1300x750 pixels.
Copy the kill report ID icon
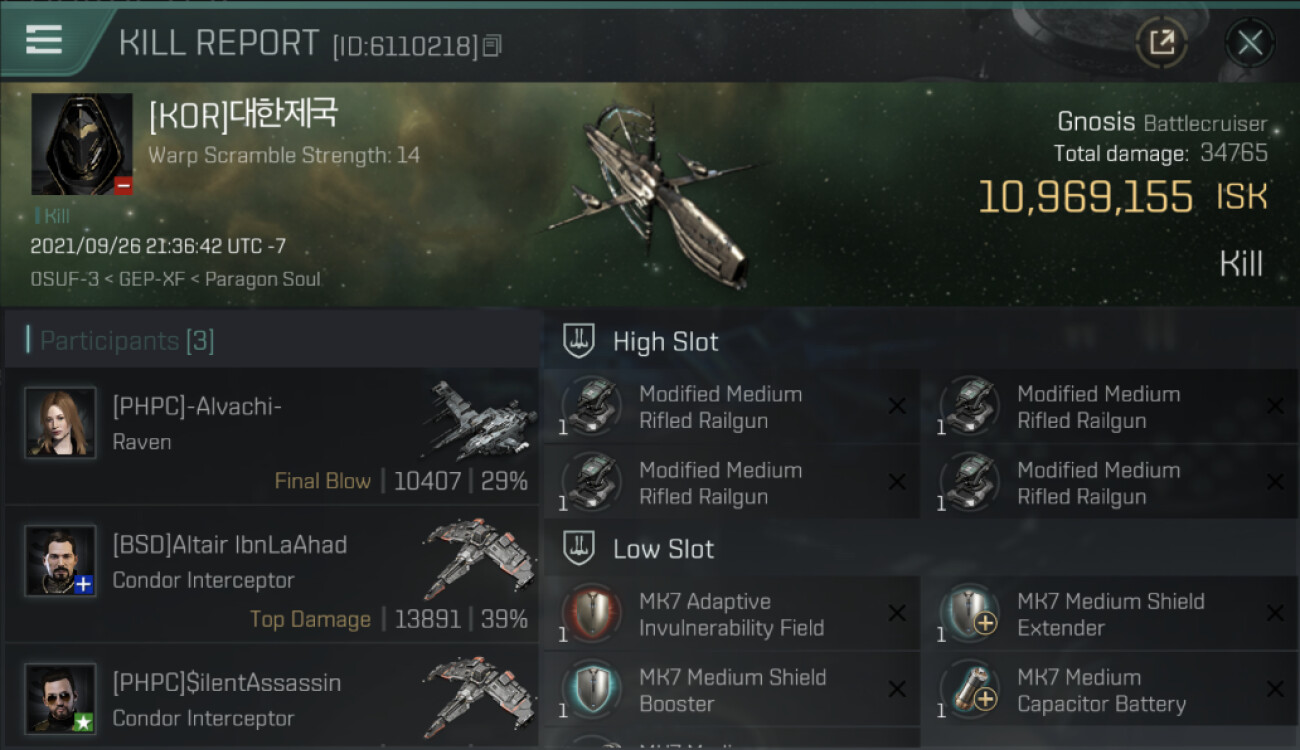coord(491,46)
